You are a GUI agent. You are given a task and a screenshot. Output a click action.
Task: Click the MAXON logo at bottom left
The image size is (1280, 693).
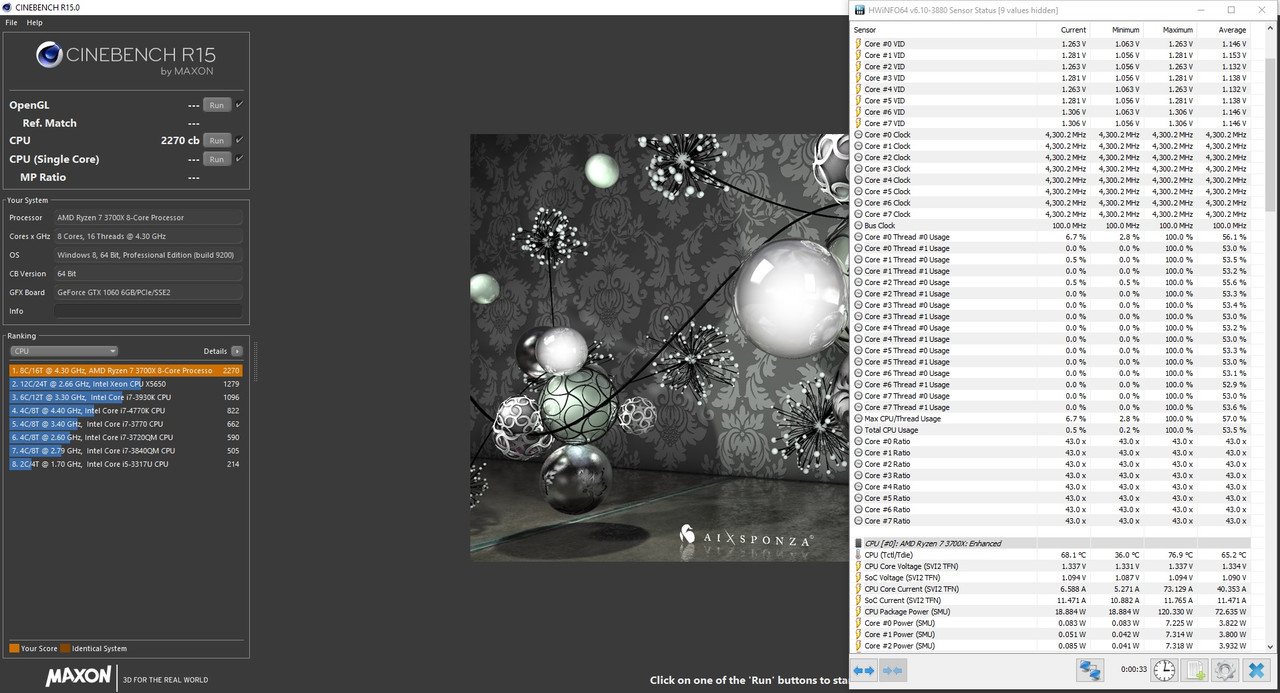[78, 677]
